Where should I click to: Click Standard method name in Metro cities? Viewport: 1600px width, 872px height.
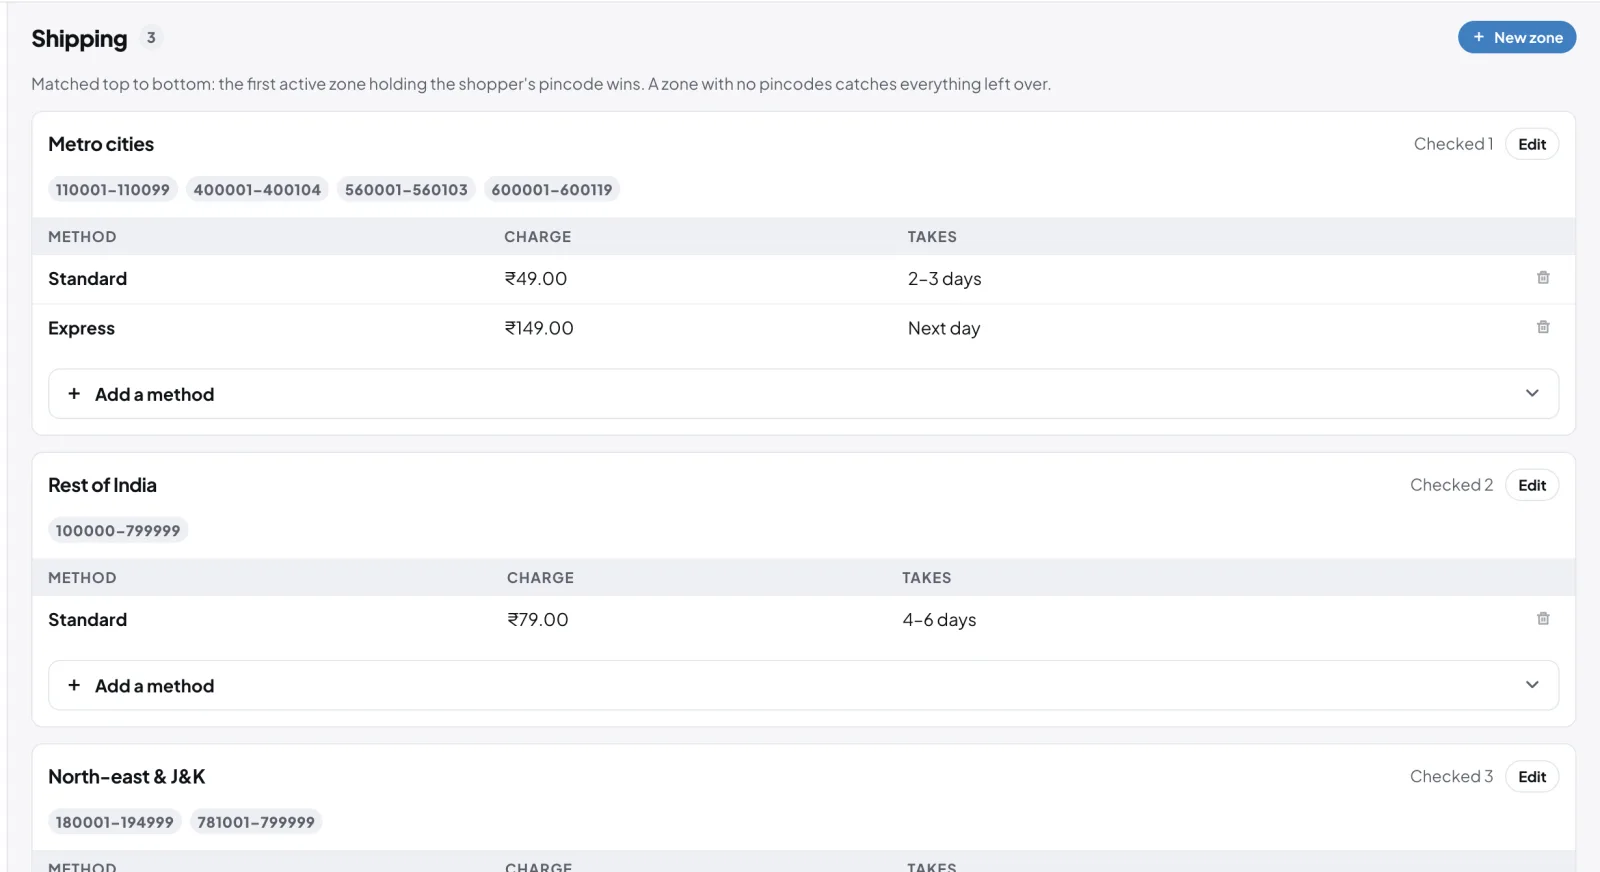(x=87, y=279)
